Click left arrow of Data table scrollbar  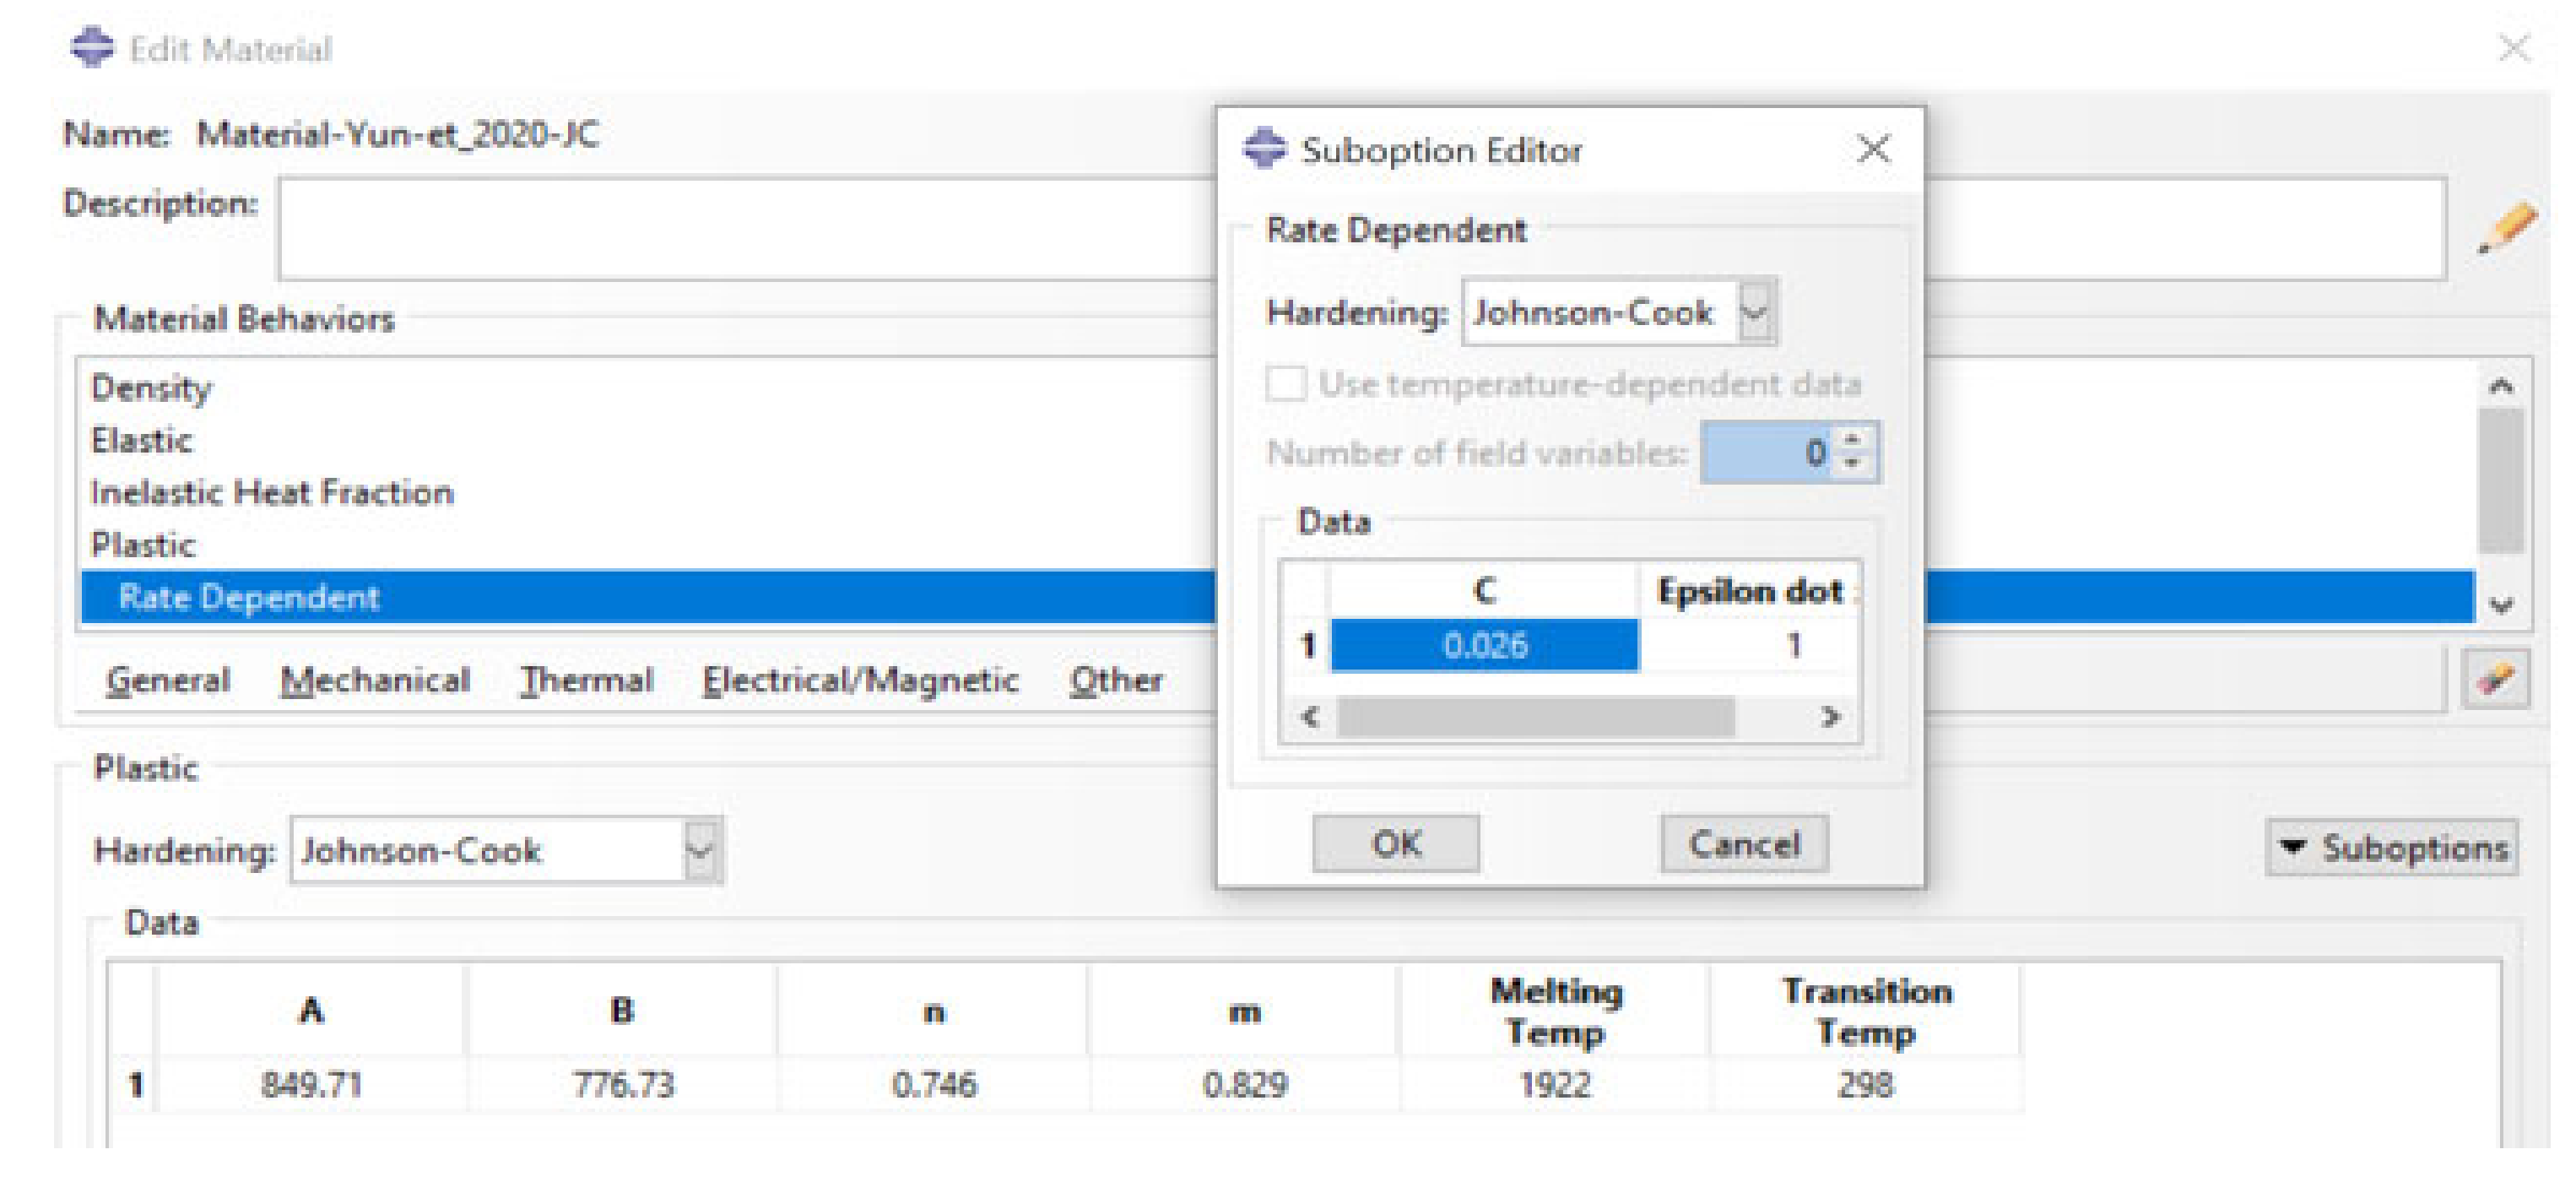(1310, 717)
